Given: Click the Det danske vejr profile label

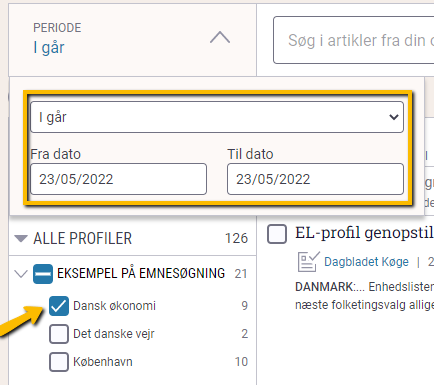Looking at the screenshot, I should click(x=114, y=334).
